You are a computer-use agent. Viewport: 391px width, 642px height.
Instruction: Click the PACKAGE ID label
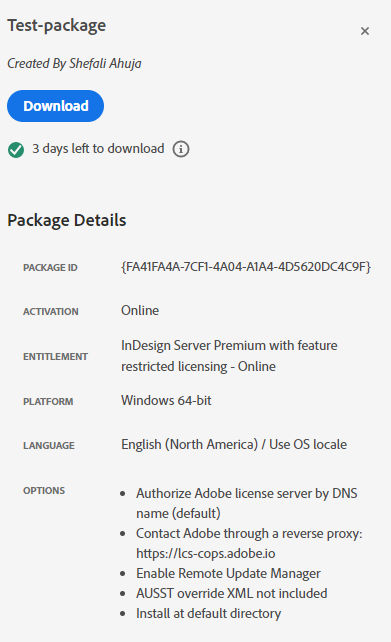pyautogui.click(x=50, y=267)
